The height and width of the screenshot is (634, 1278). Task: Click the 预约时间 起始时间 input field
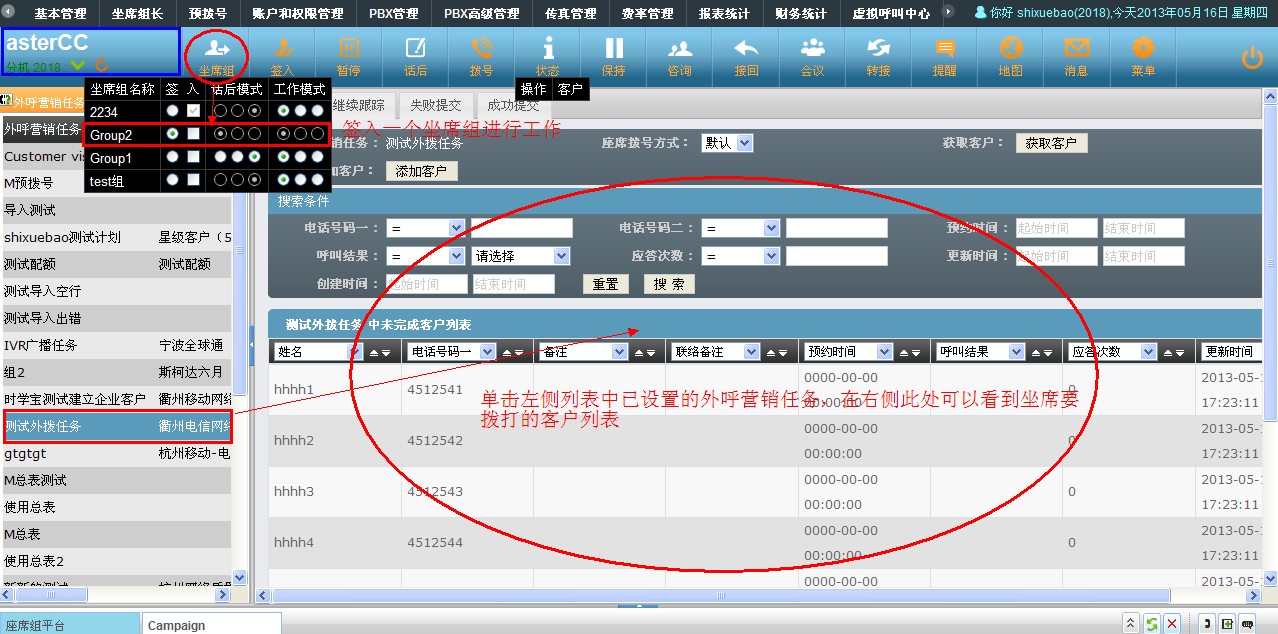[1056, 228]
